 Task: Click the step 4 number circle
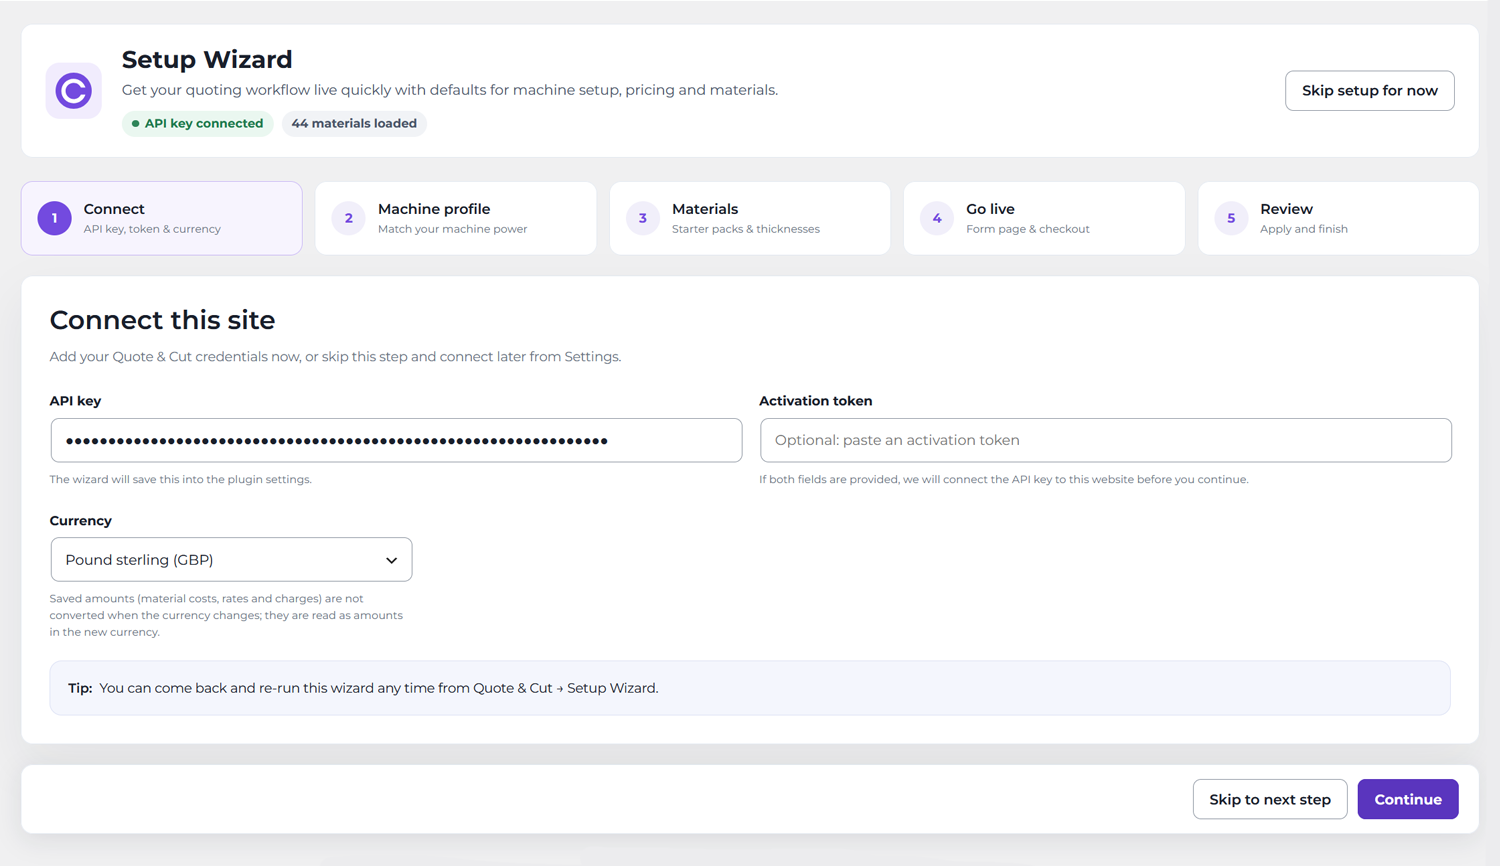point(937,218)
